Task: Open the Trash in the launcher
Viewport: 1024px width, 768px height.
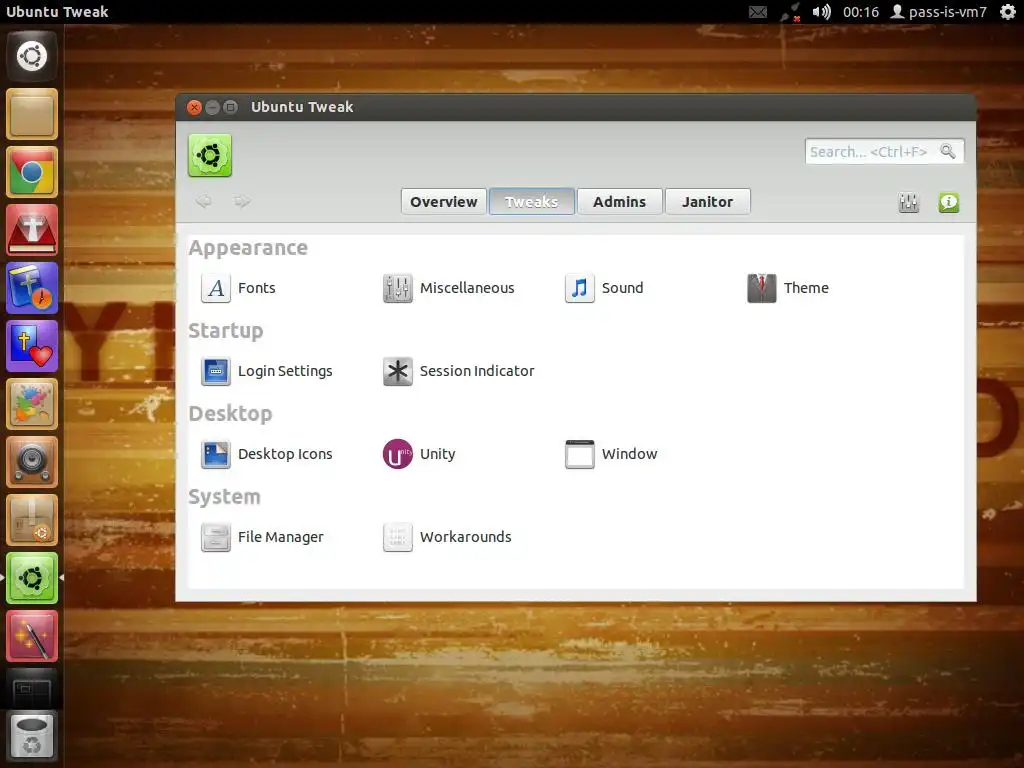Action: pos(31,737)
